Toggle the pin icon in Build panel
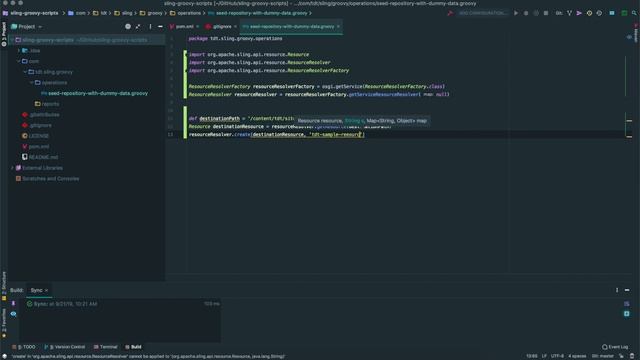The width and height of the screenshot is (640, 360). 13,304
